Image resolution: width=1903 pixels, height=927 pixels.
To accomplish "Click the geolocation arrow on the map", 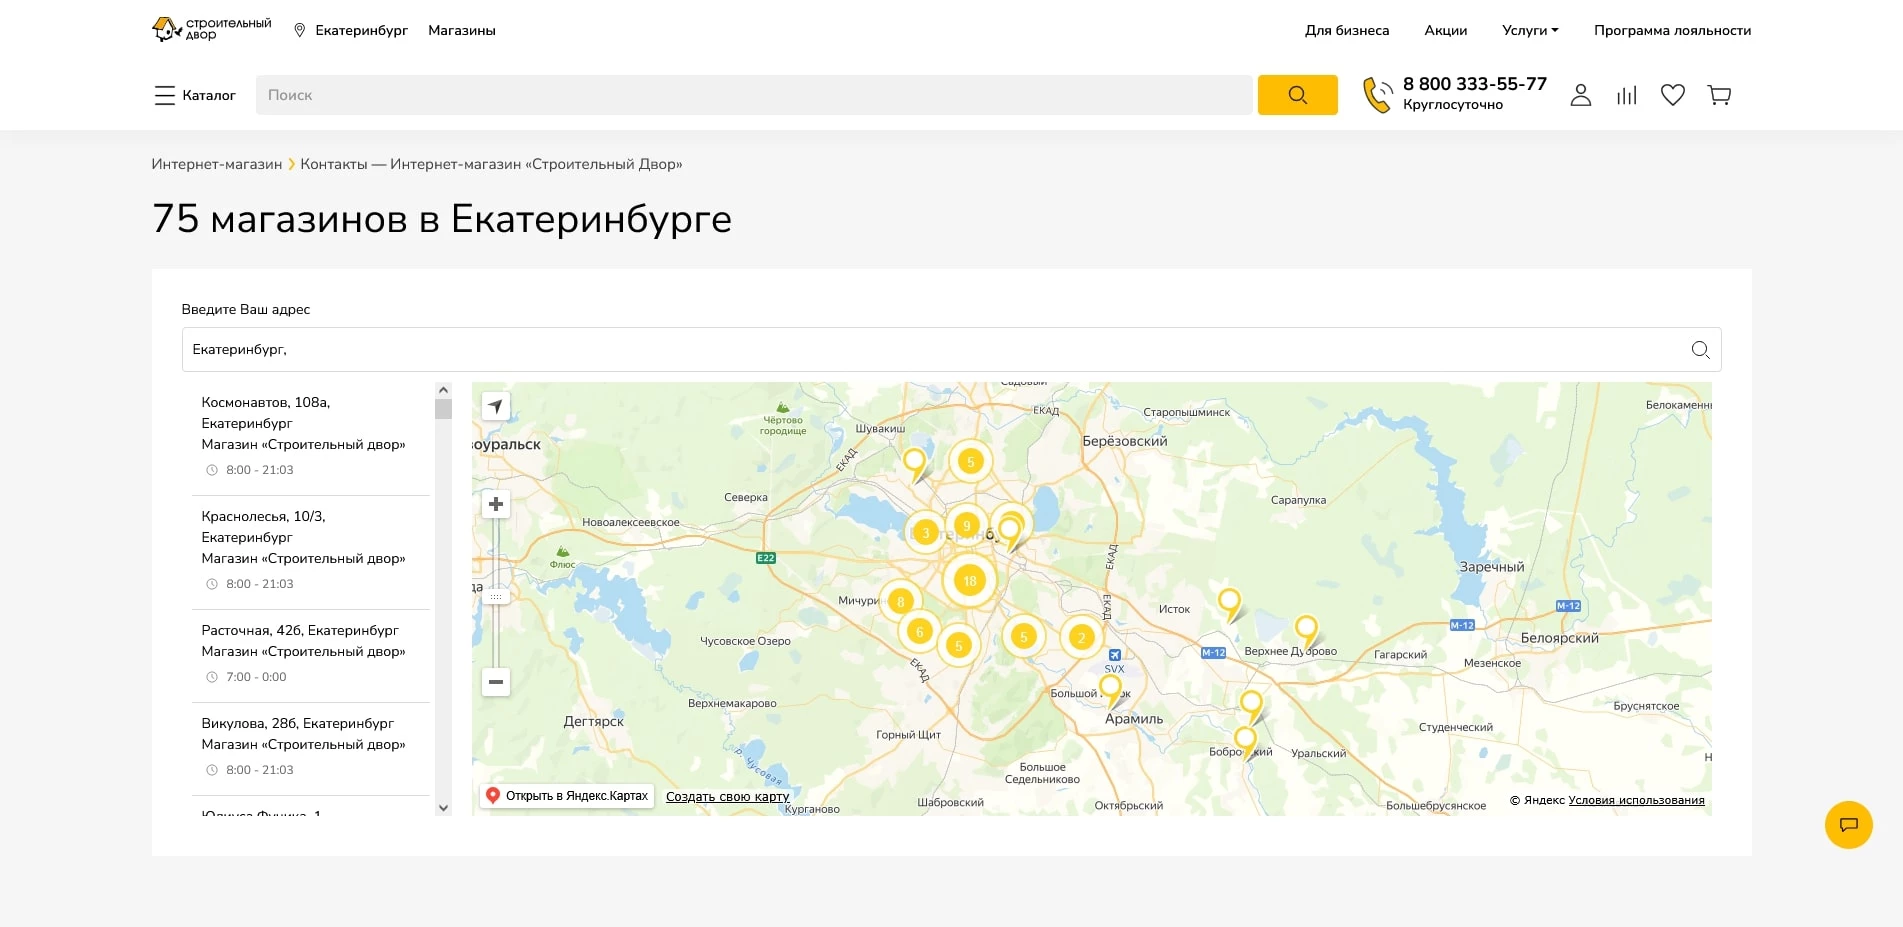I will coord(495,406).
